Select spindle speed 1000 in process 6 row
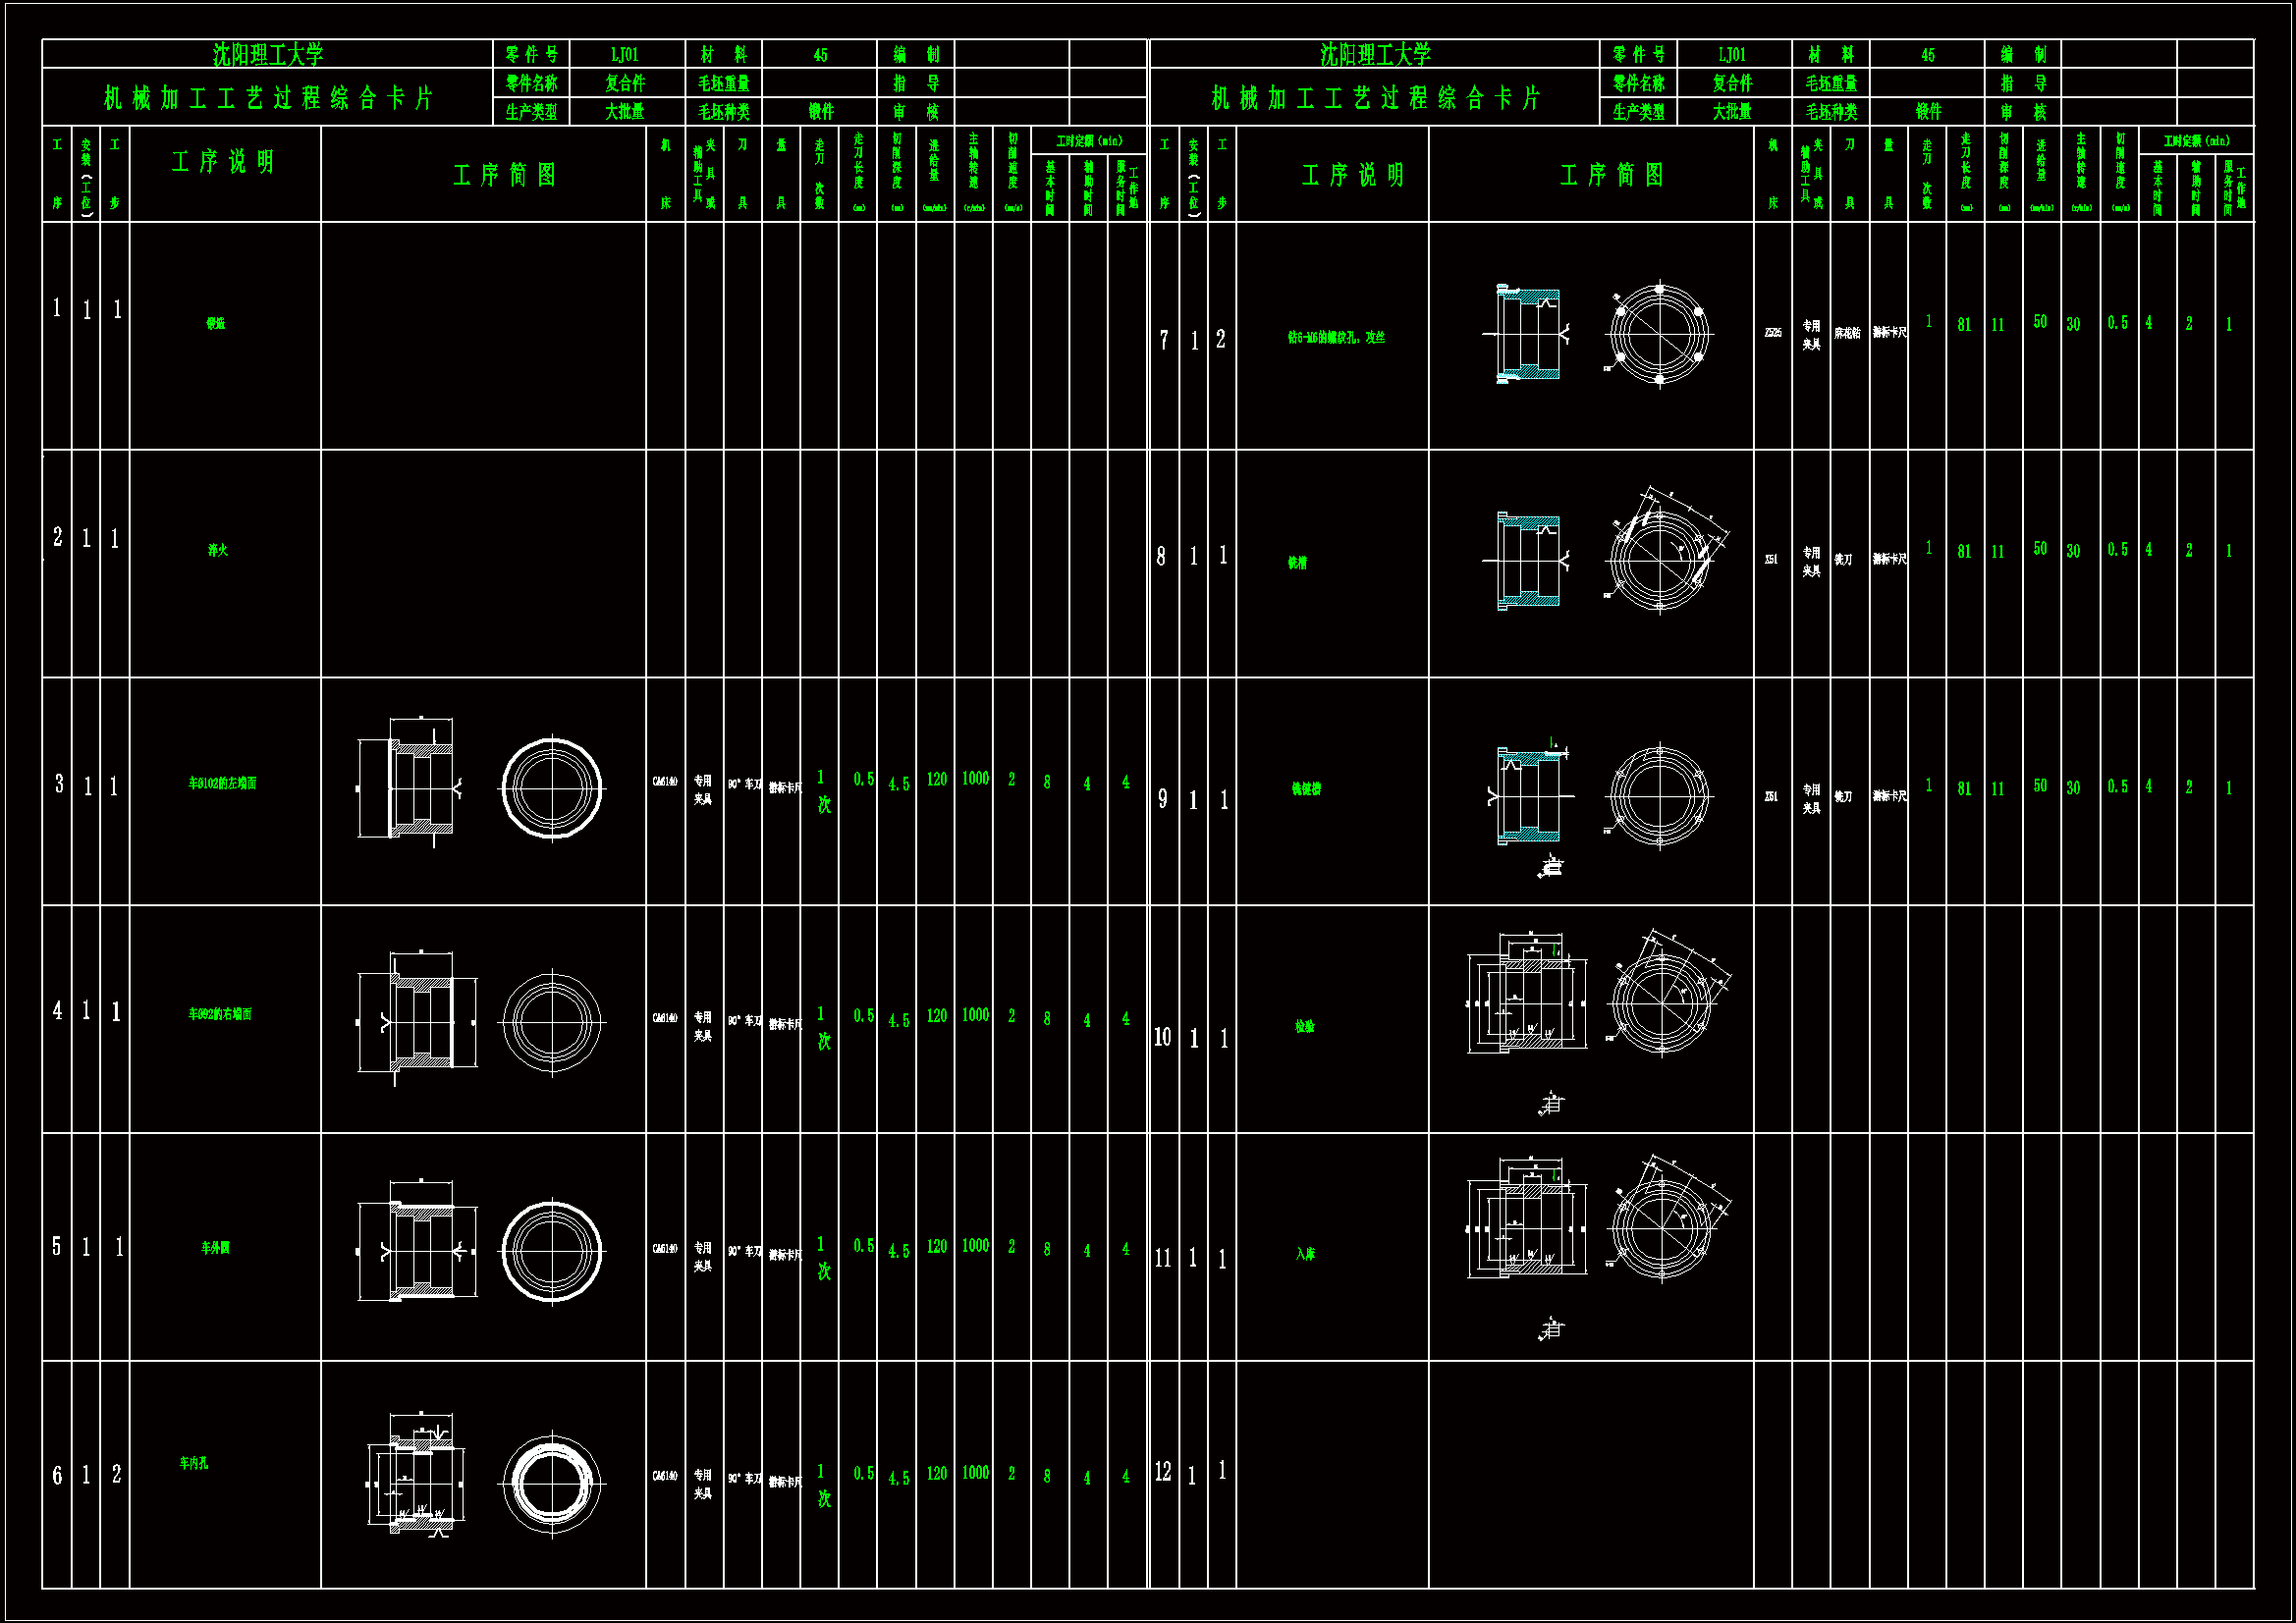The image size is (2296, 1623). (x=974, y=1472)
